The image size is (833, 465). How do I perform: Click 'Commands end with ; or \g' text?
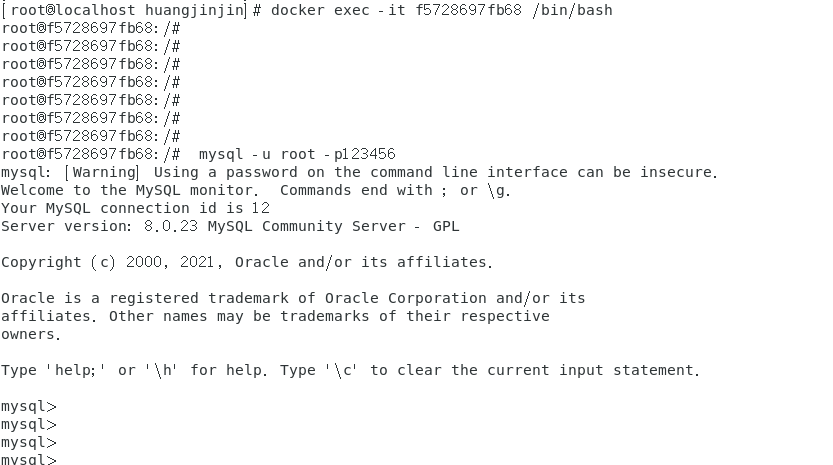click(x=395, y=190)
